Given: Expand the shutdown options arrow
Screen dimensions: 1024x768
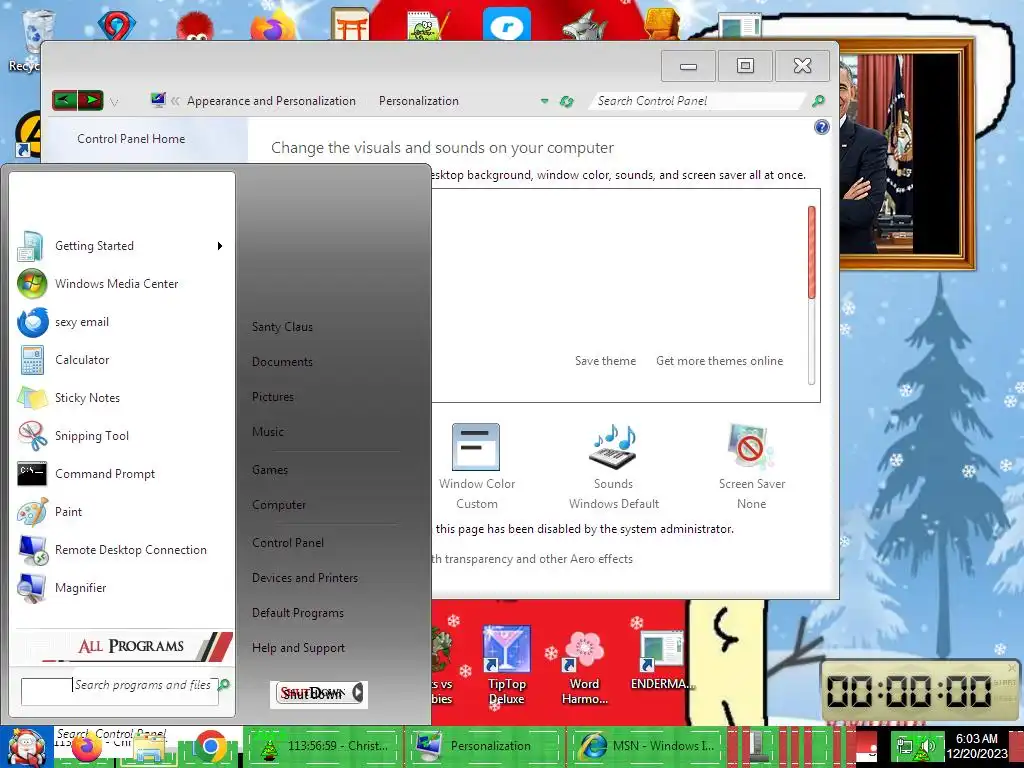Looking at the screenshot, I should 358,693.
